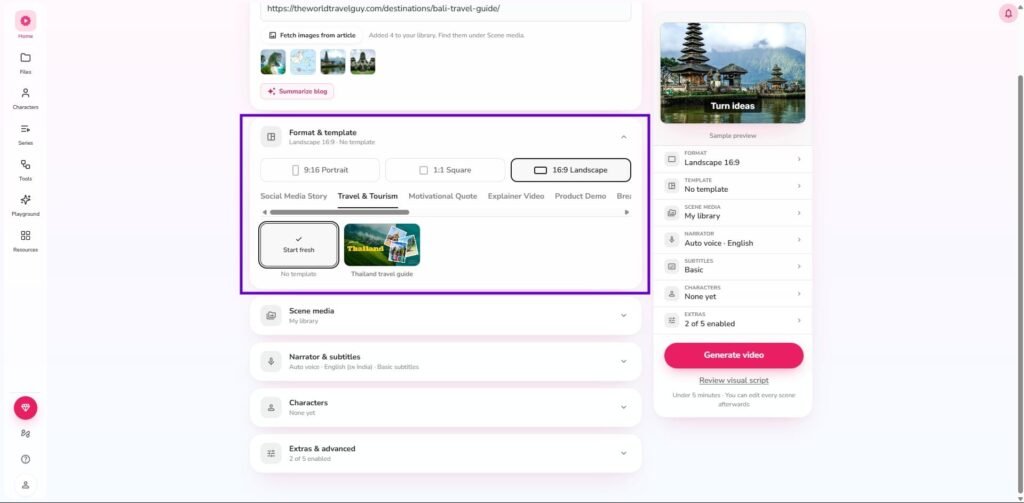The height and width of the screenshot is (503, 1024).
Task: Open Files in the left sidebar
Action: click(x=25, y=63)
